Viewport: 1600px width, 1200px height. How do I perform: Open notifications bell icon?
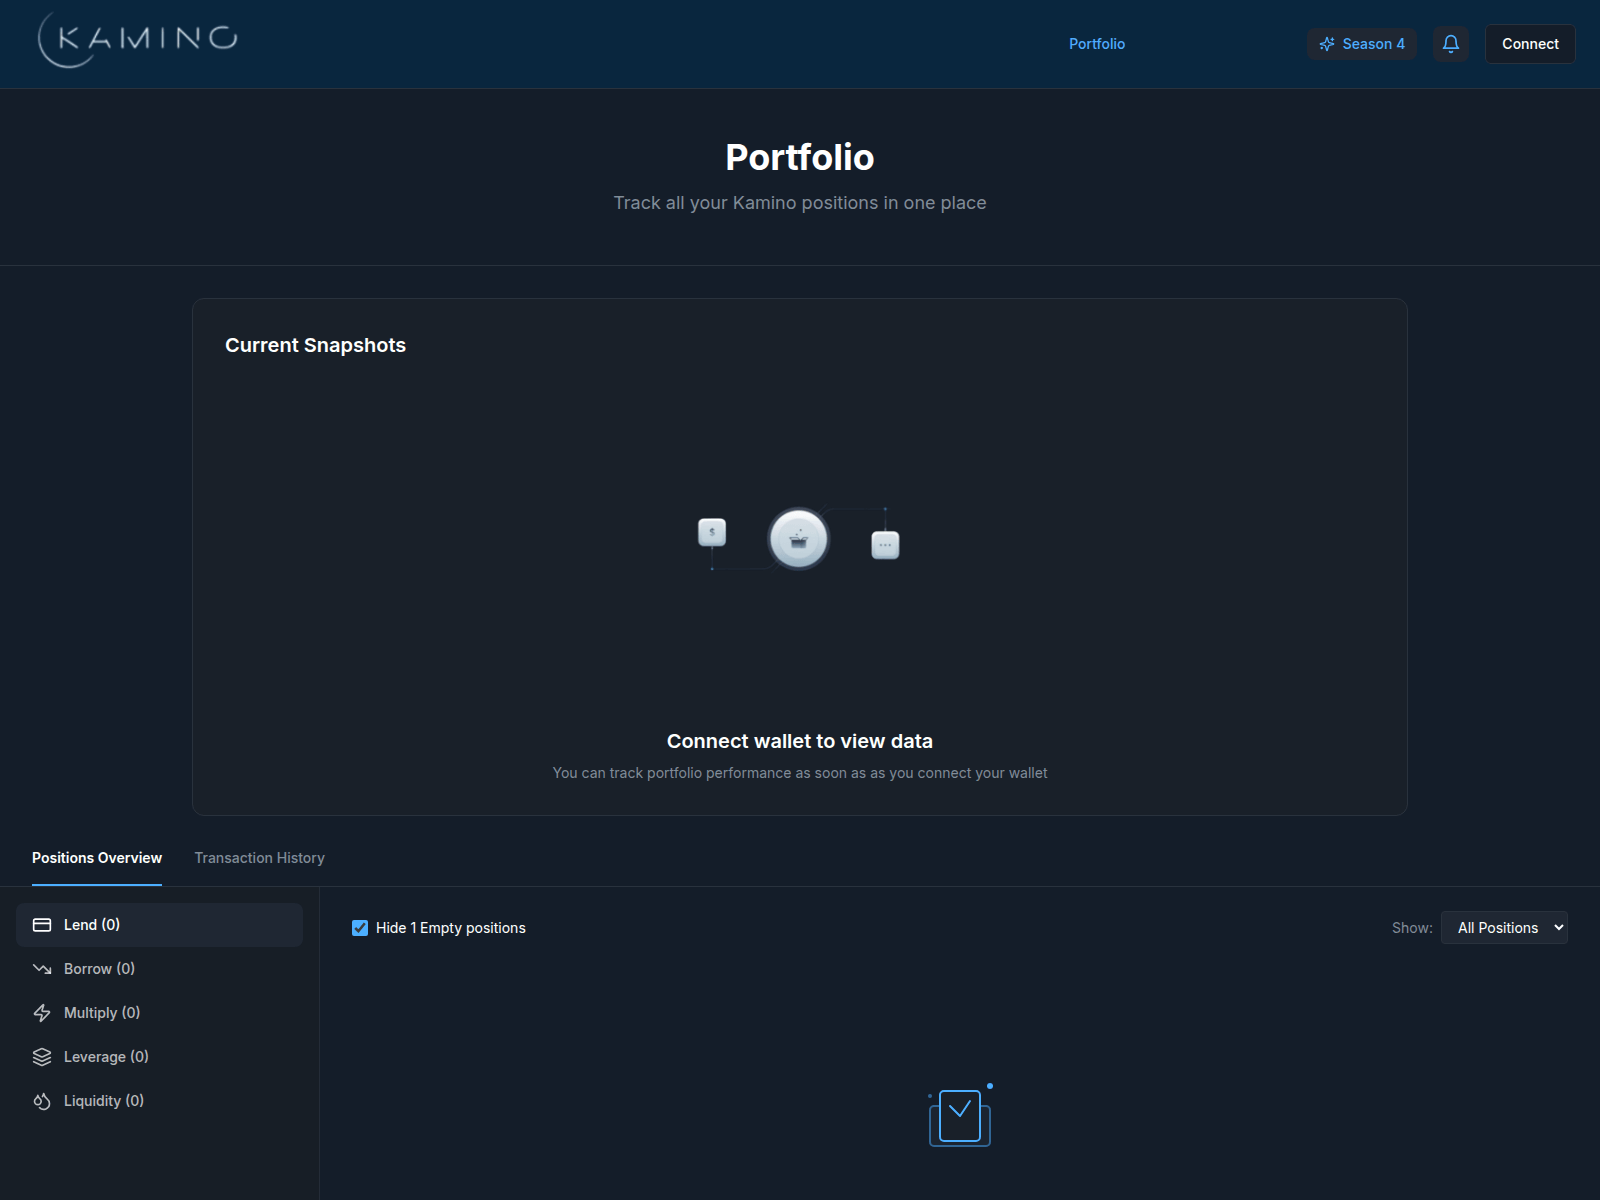[x=1451, y=44]
